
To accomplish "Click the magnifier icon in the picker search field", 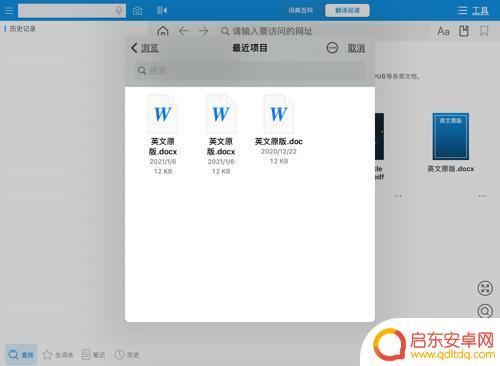I will coord(142,71).
